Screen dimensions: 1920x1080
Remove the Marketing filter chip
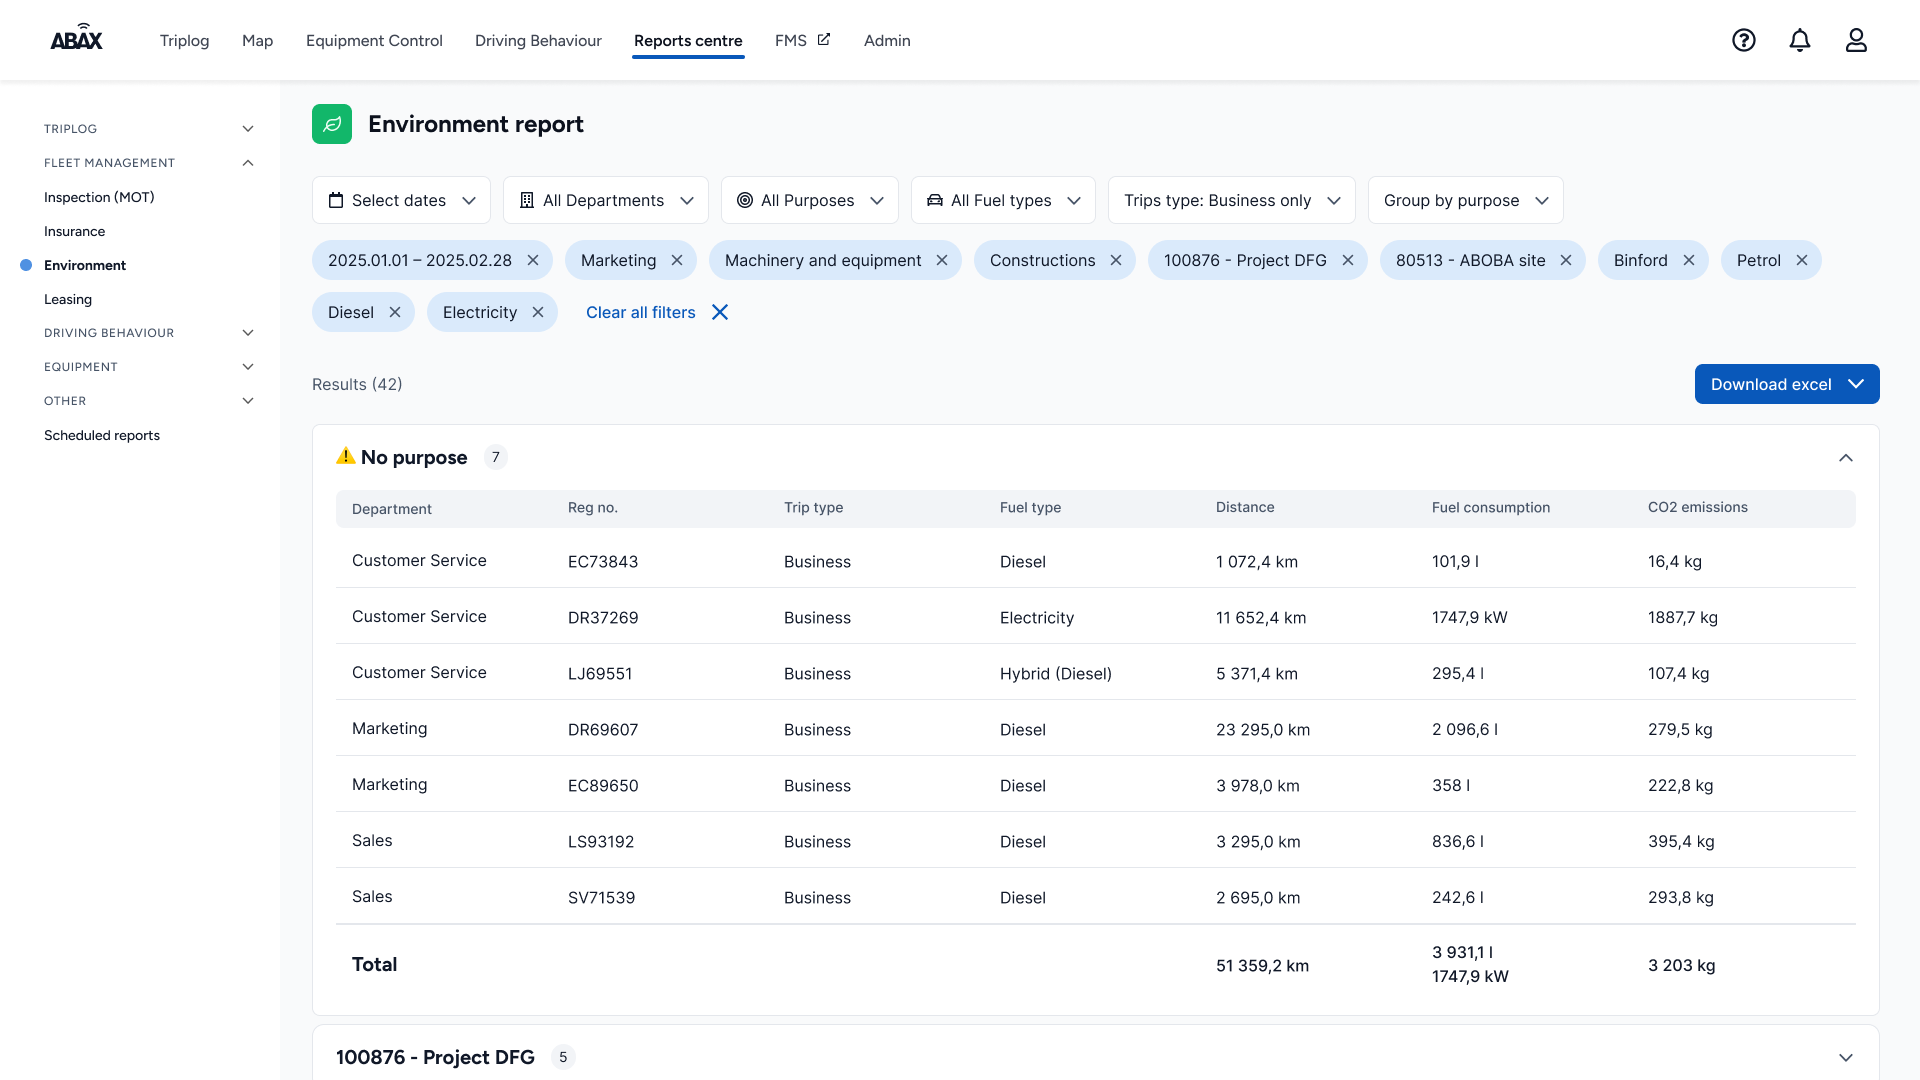click(x=677, y=260)
